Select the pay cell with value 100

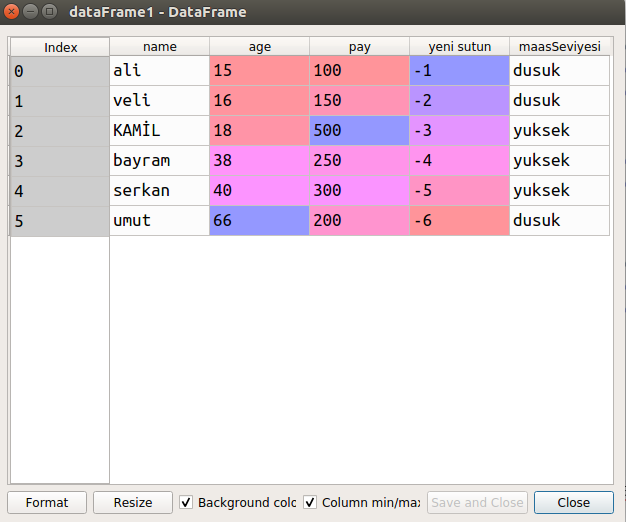tap(359, 71)
